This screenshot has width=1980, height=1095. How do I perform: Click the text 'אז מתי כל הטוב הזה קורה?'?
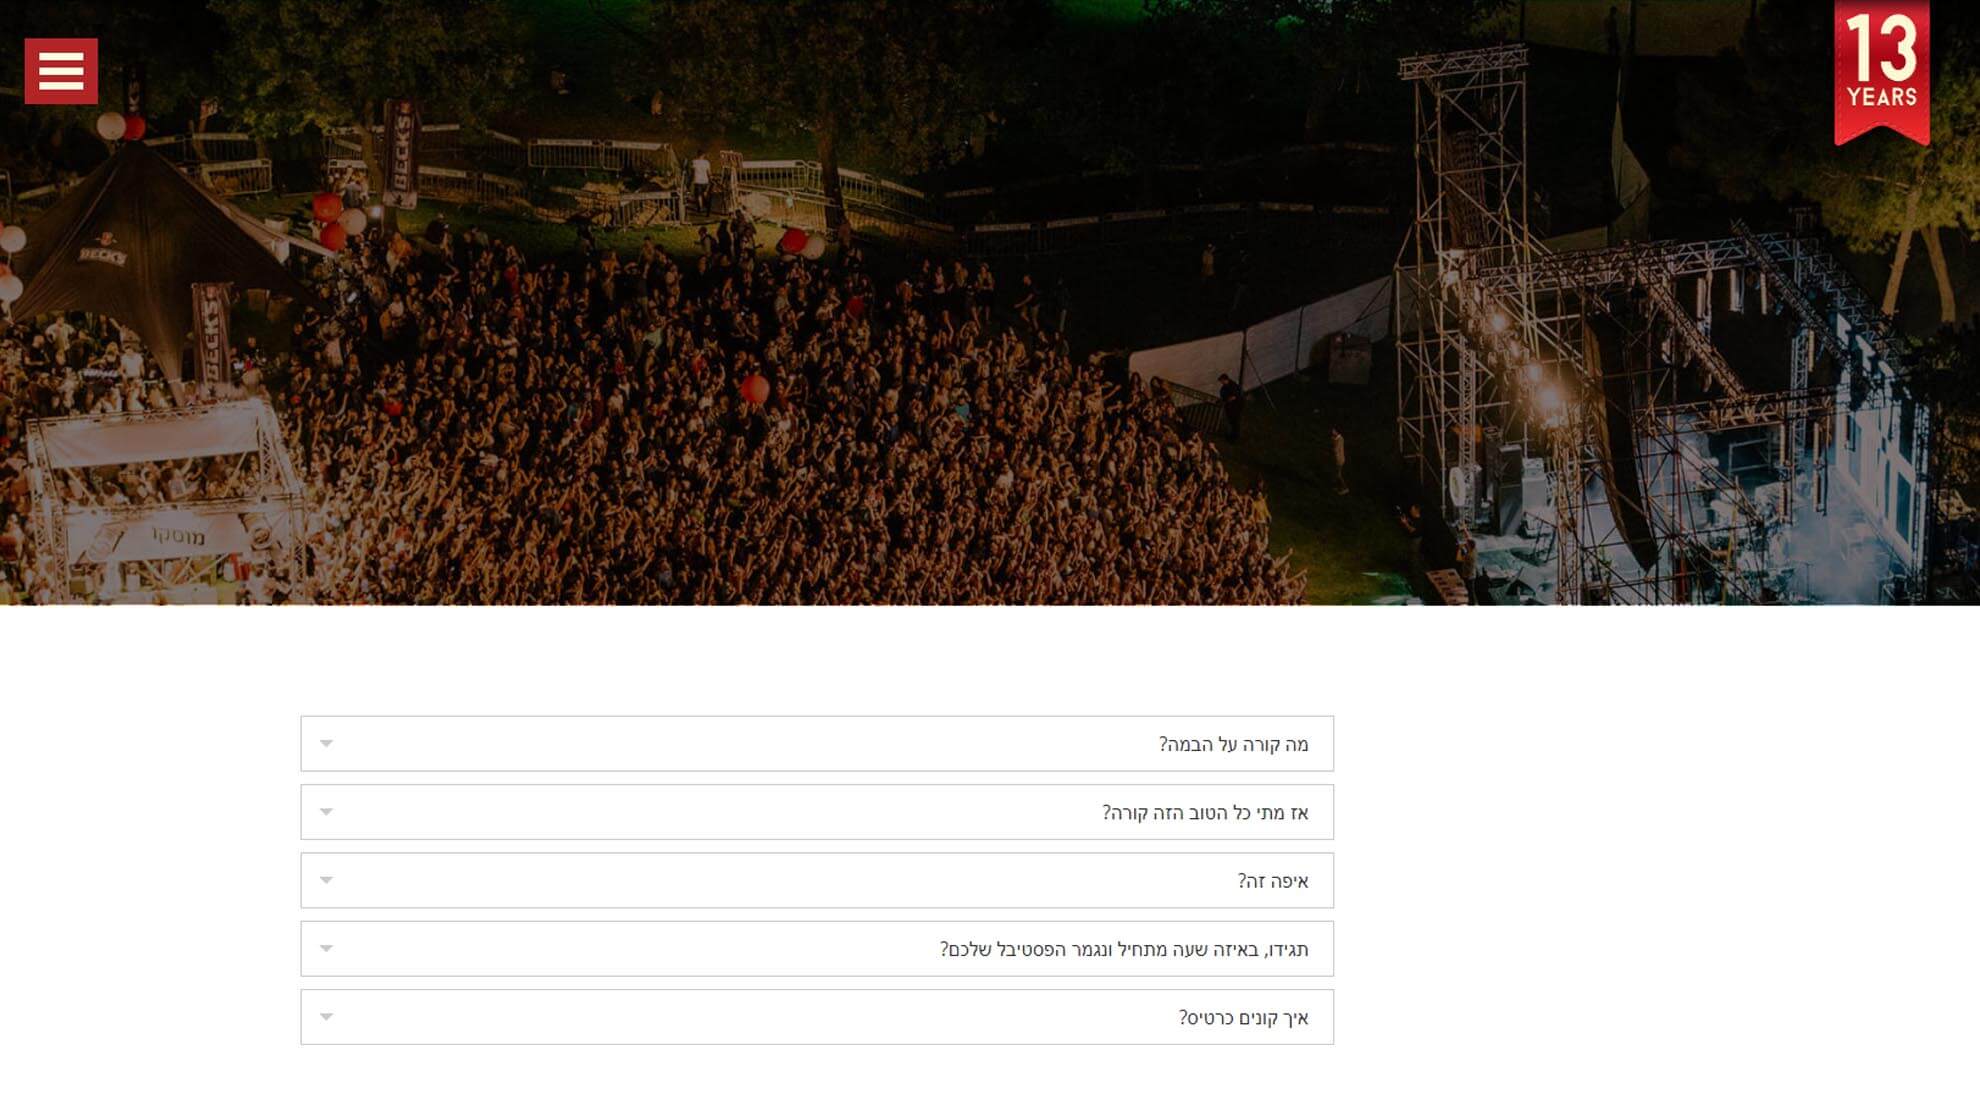pyautogui.click(x=1205, y=812)
